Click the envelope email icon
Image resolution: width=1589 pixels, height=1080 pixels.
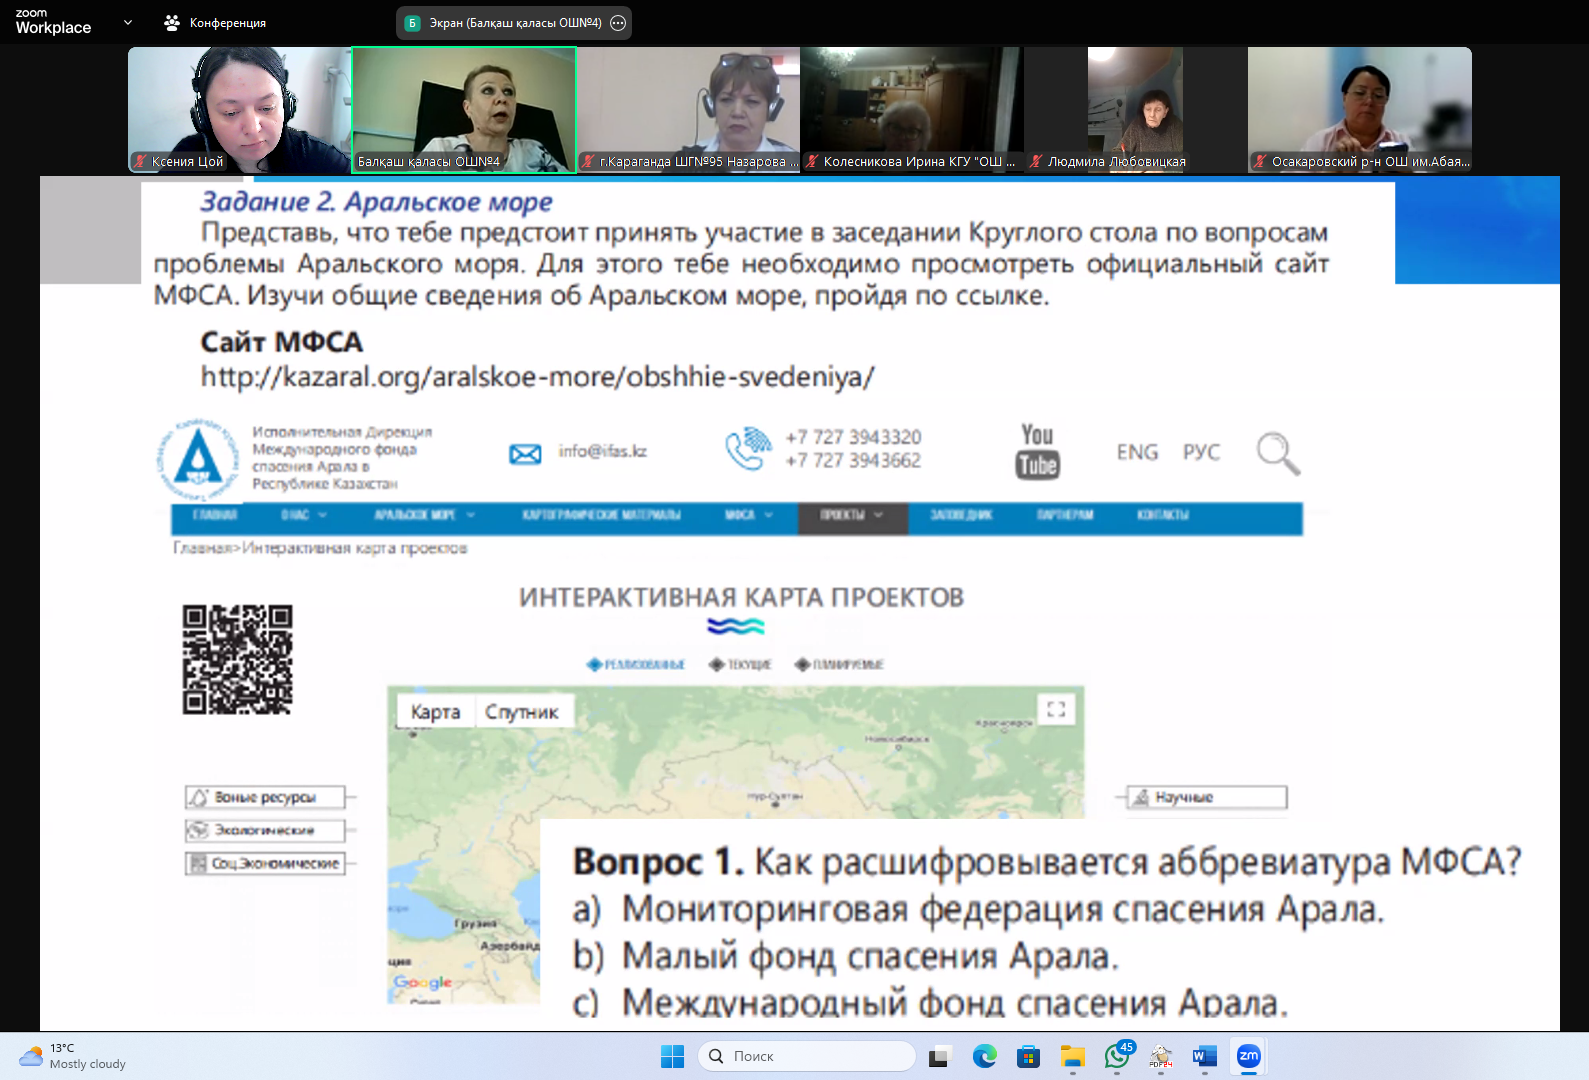(x=525, y=454)
